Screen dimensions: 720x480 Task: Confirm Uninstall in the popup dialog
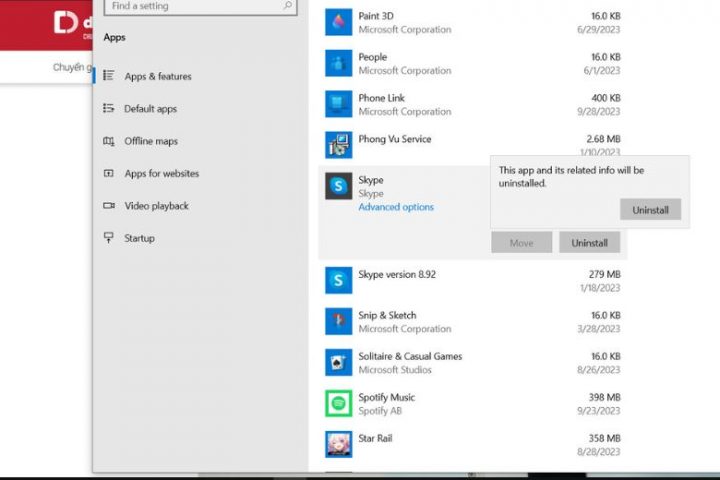pos(650,209)
